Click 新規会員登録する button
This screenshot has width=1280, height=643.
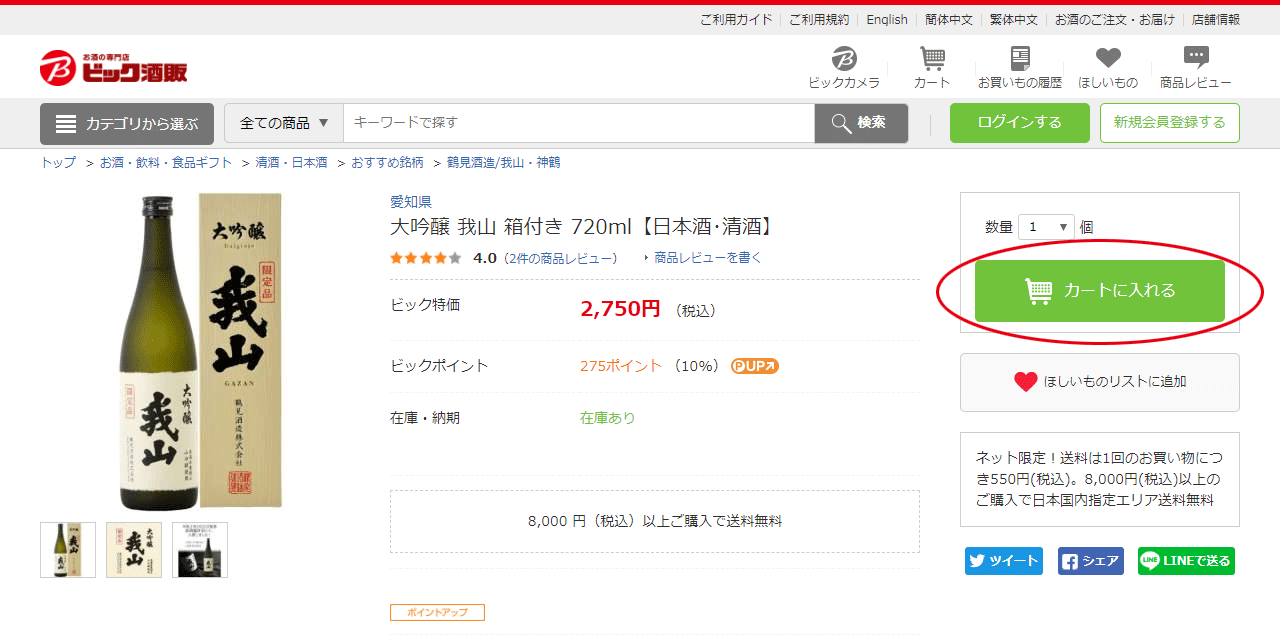click(1170, 123)
